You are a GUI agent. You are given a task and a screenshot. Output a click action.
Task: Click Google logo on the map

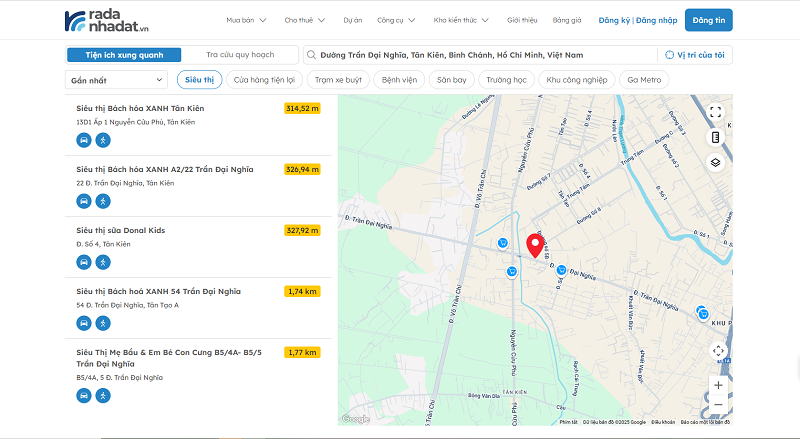click(x=356, y=419)
